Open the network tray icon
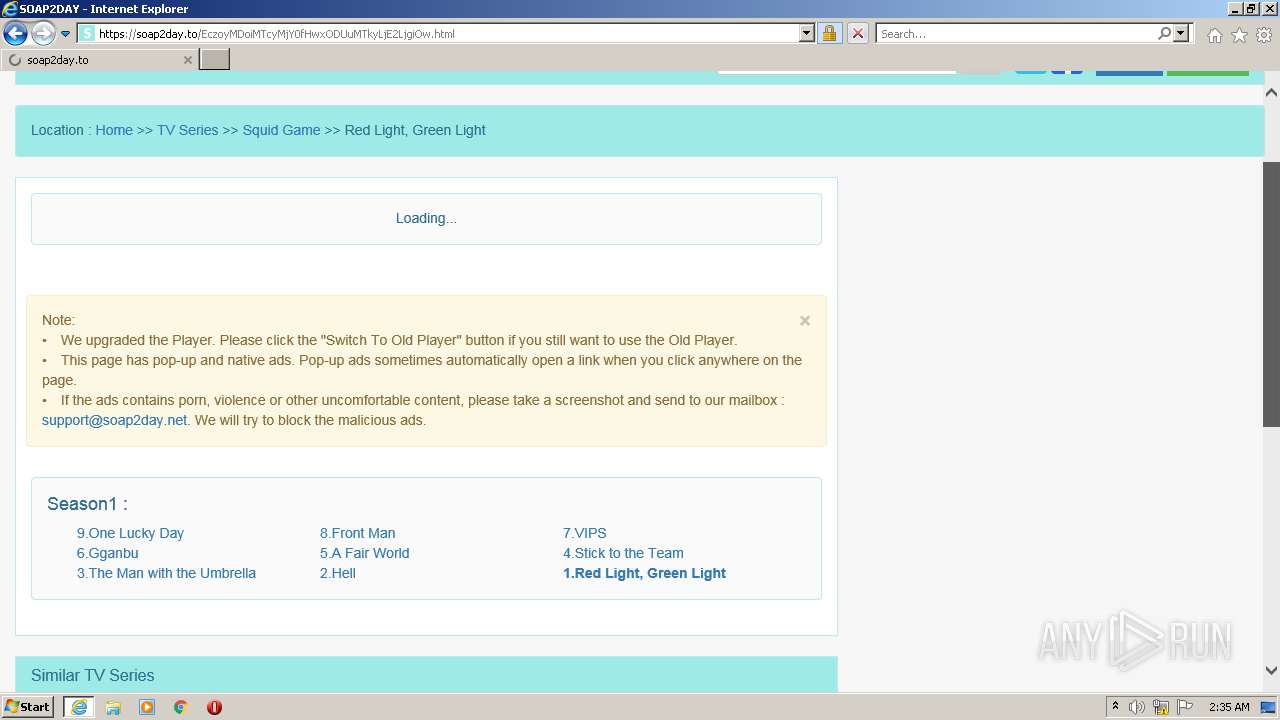 [1161, 707]
